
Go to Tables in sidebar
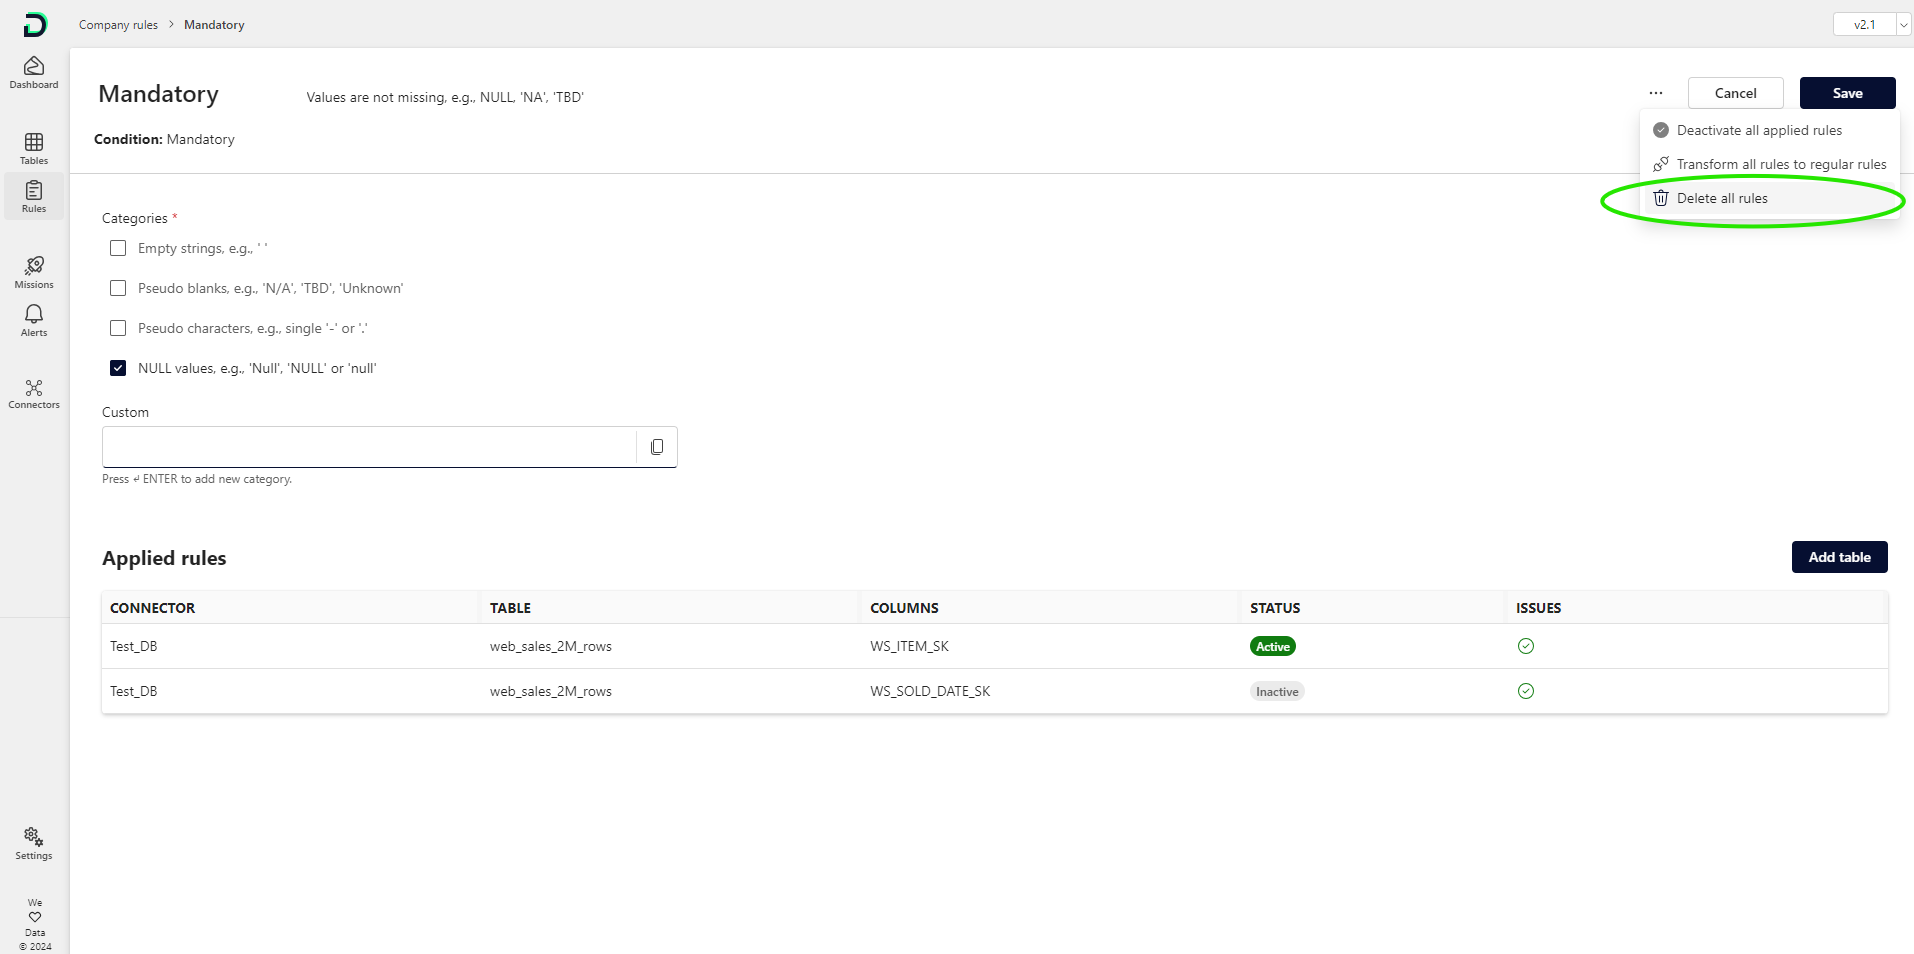(34, 148)
